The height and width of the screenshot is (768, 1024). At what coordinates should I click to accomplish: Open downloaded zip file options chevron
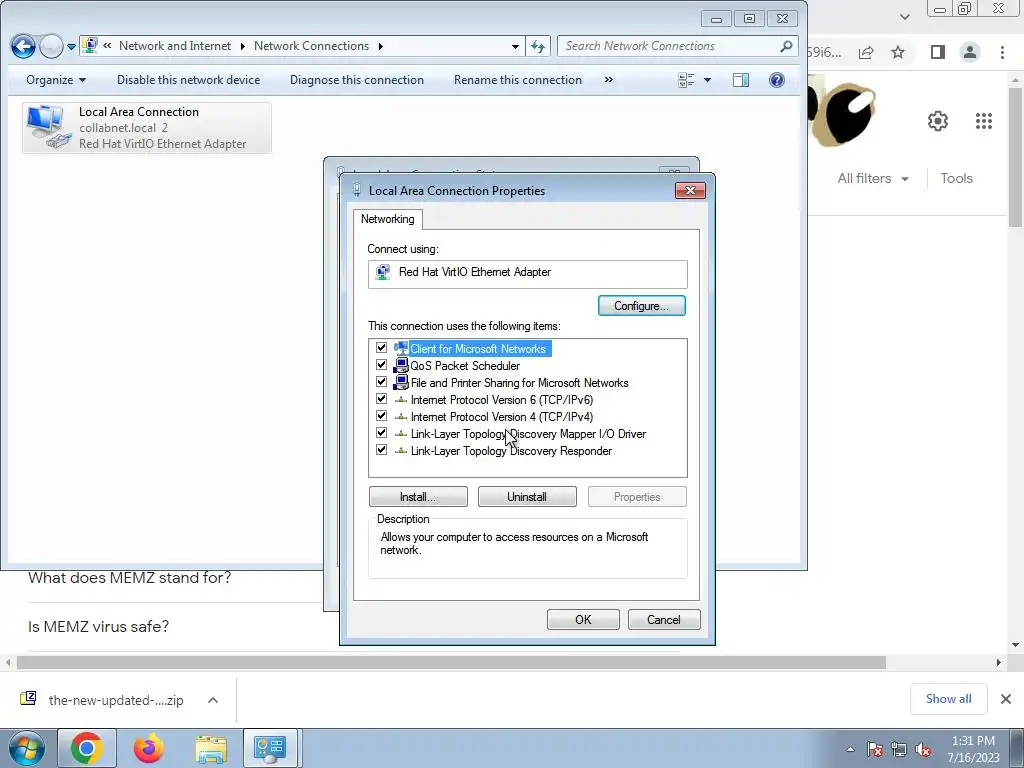coord(212,700)
